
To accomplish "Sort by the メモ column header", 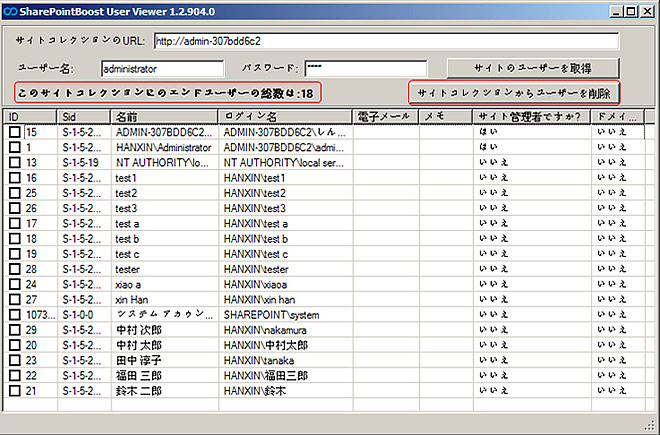I will 446,117.
